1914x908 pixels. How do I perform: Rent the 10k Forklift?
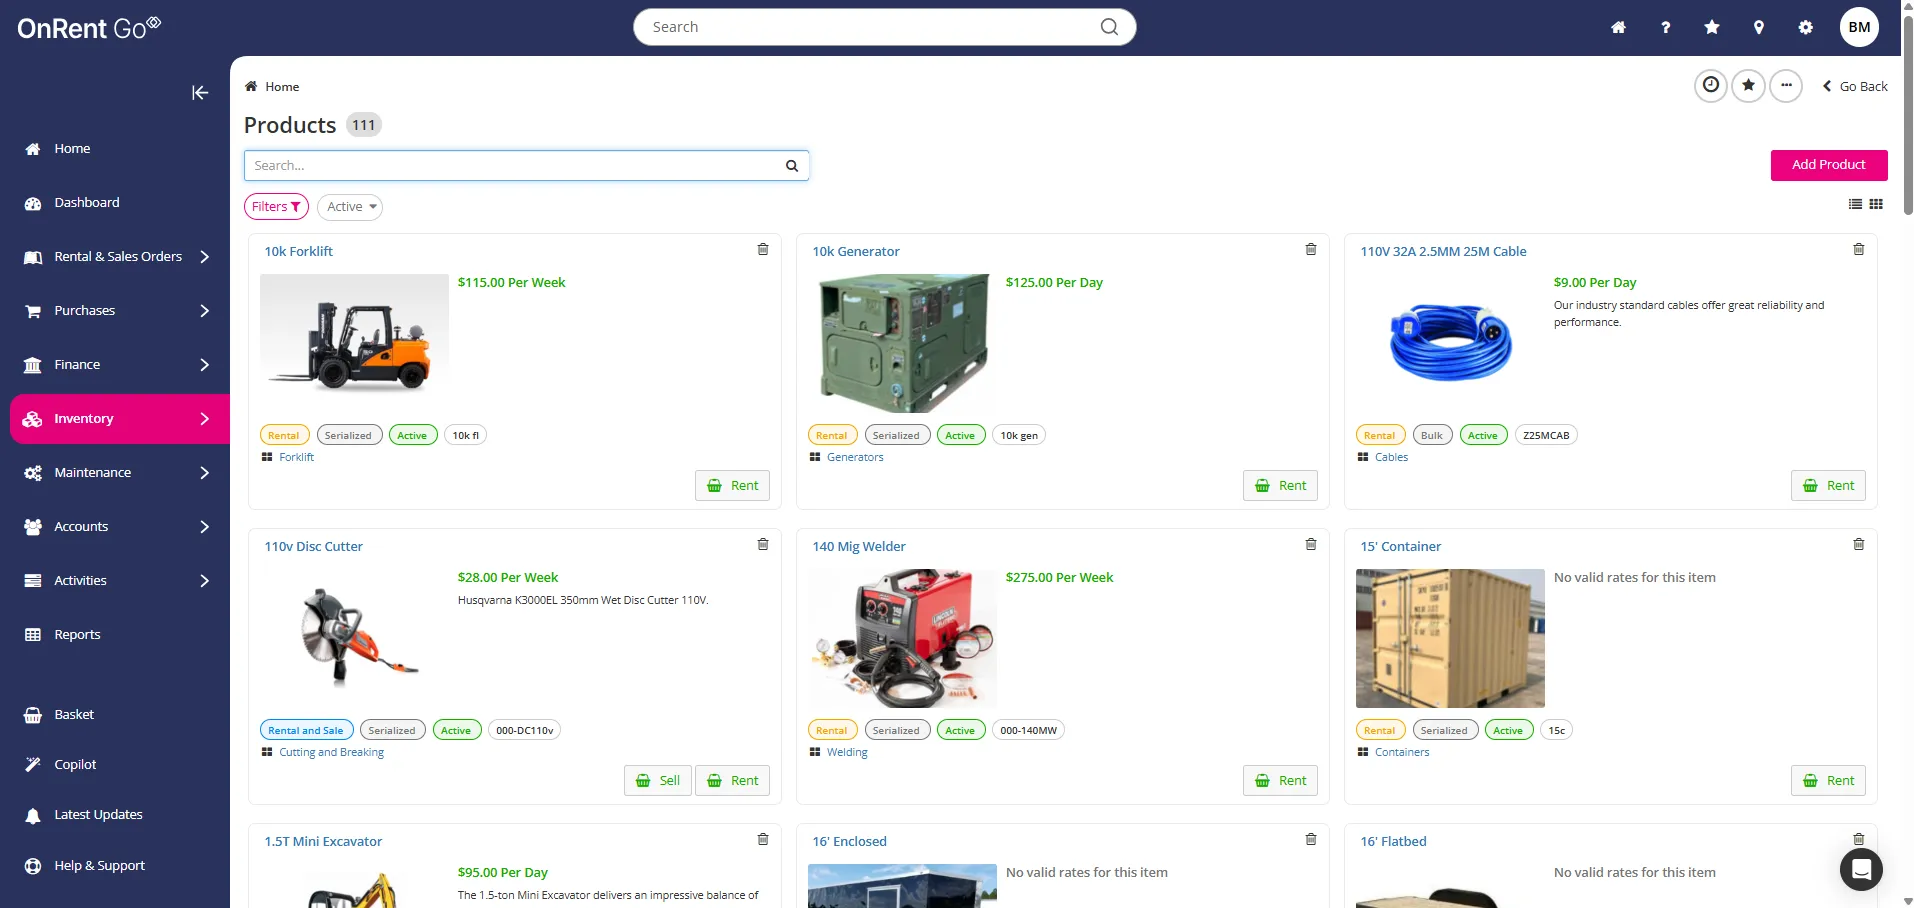(732, 486)
